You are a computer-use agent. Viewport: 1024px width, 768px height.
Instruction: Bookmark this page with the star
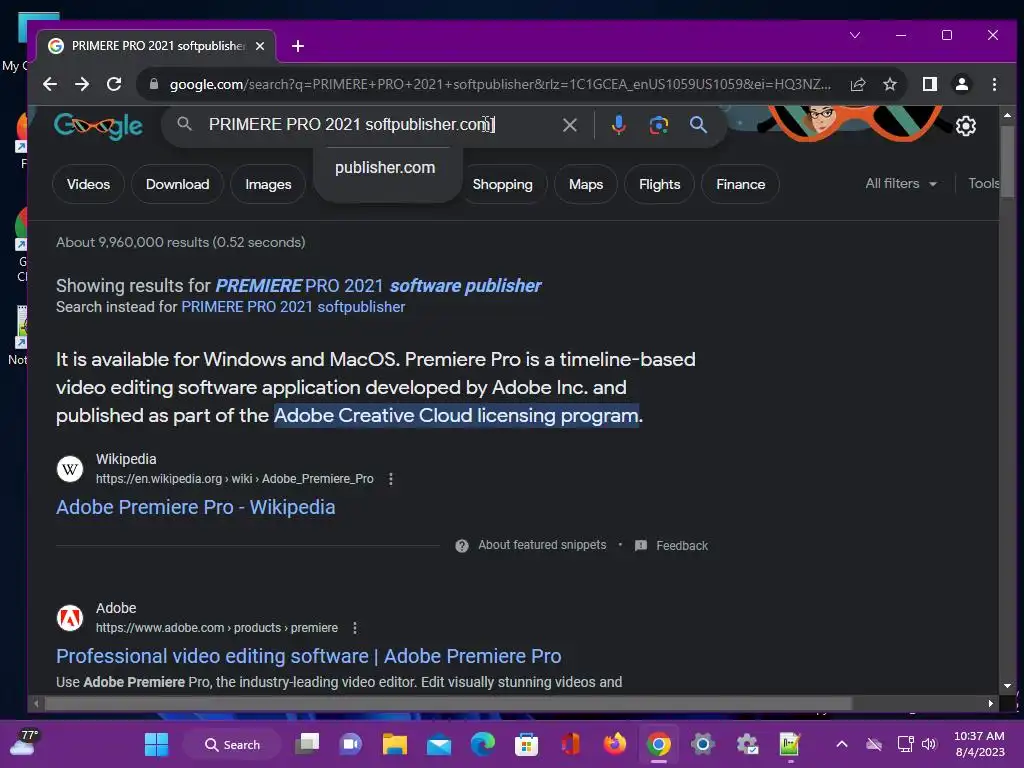tap(889, 84)
